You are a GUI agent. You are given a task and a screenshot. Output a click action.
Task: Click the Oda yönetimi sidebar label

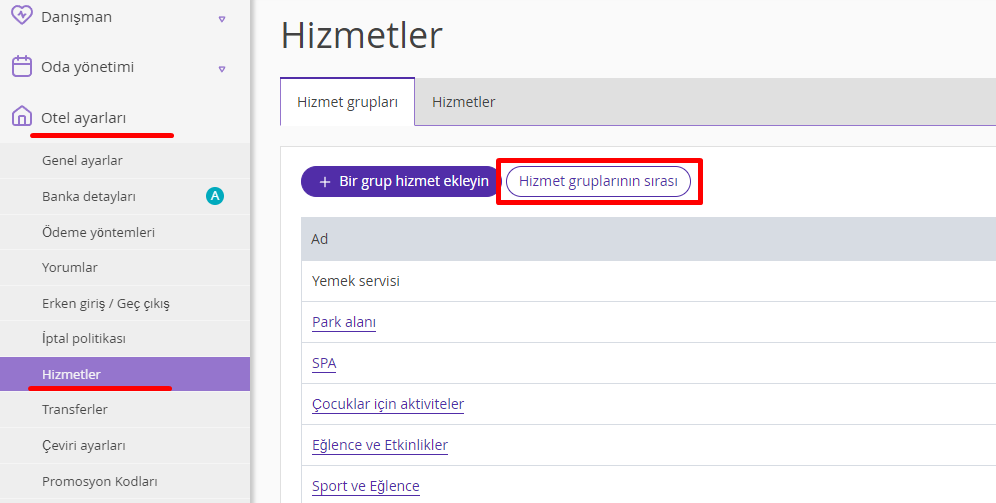88,67
